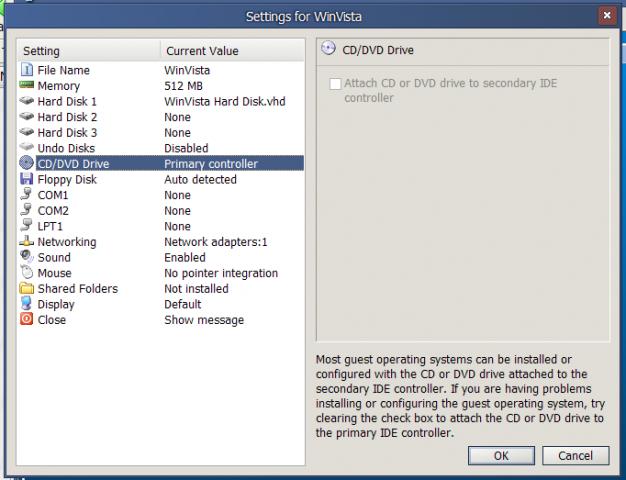This screenshot has height=480, width=626.
Task: Click the Disabled value for Undo Disks
Action: [x=186, y=148]
